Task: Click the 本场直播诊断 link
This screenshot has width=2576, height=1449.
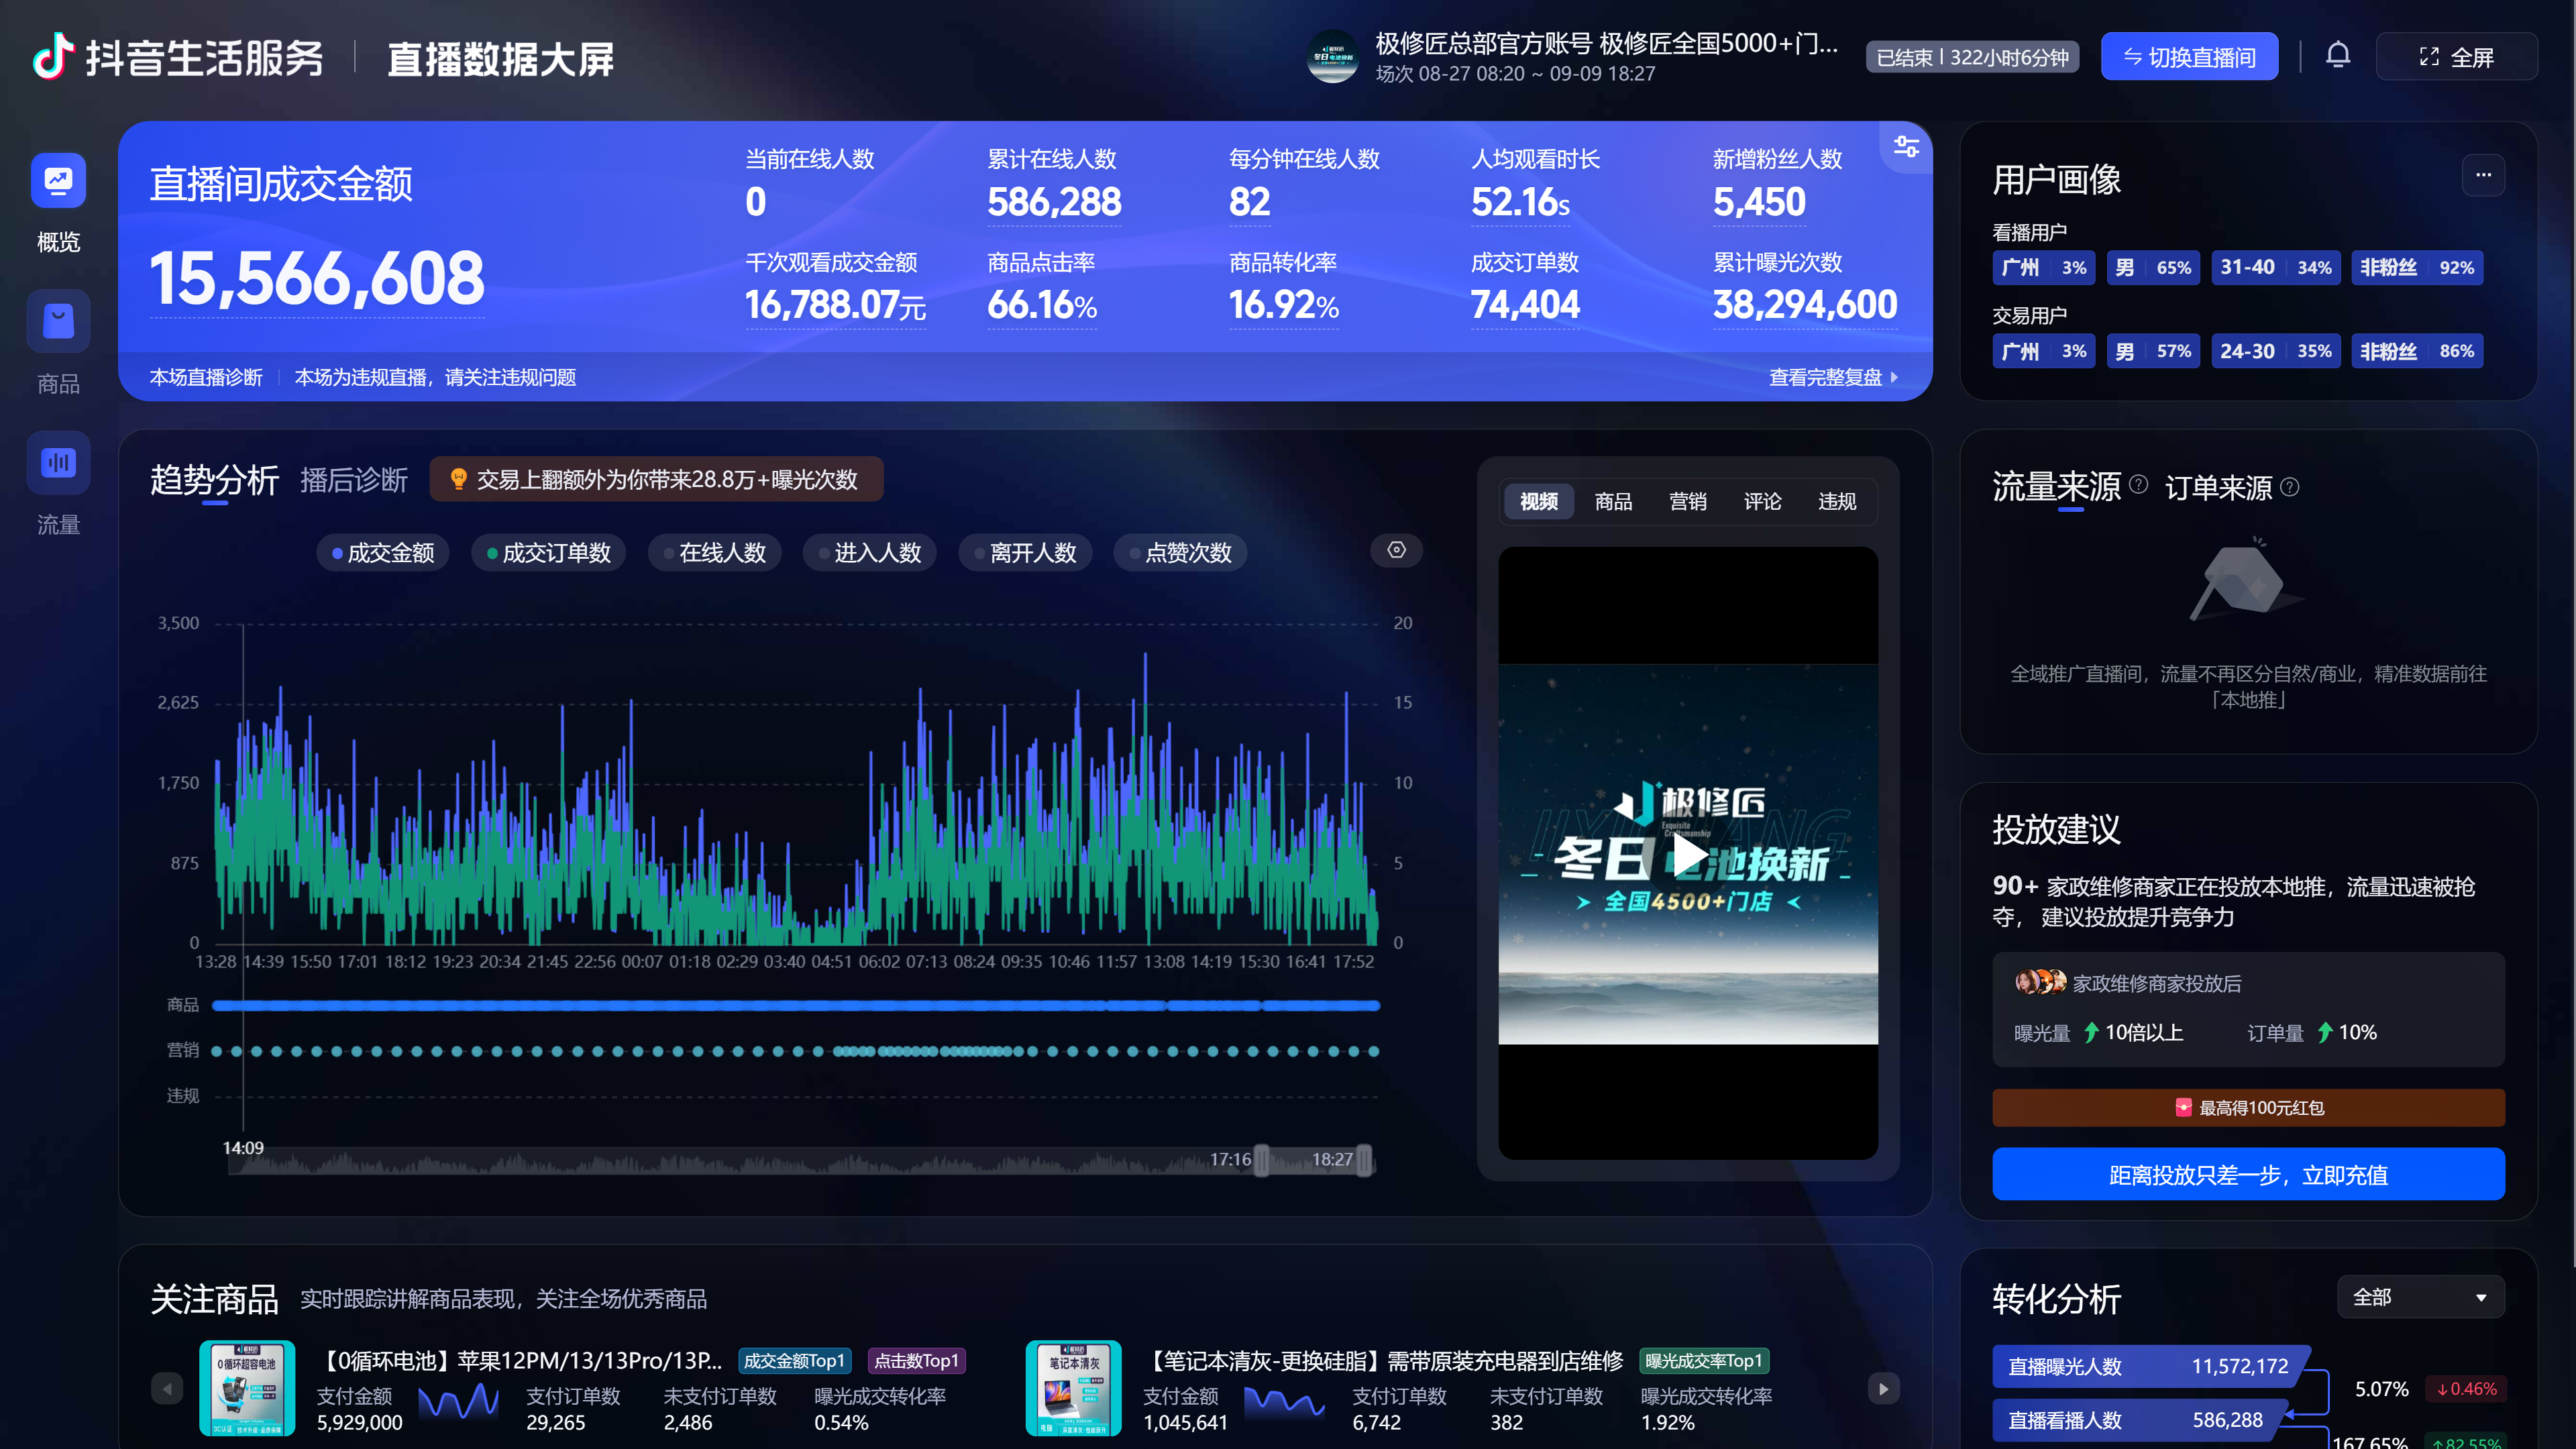Action: pyautogui.click(x=206, y=377)
